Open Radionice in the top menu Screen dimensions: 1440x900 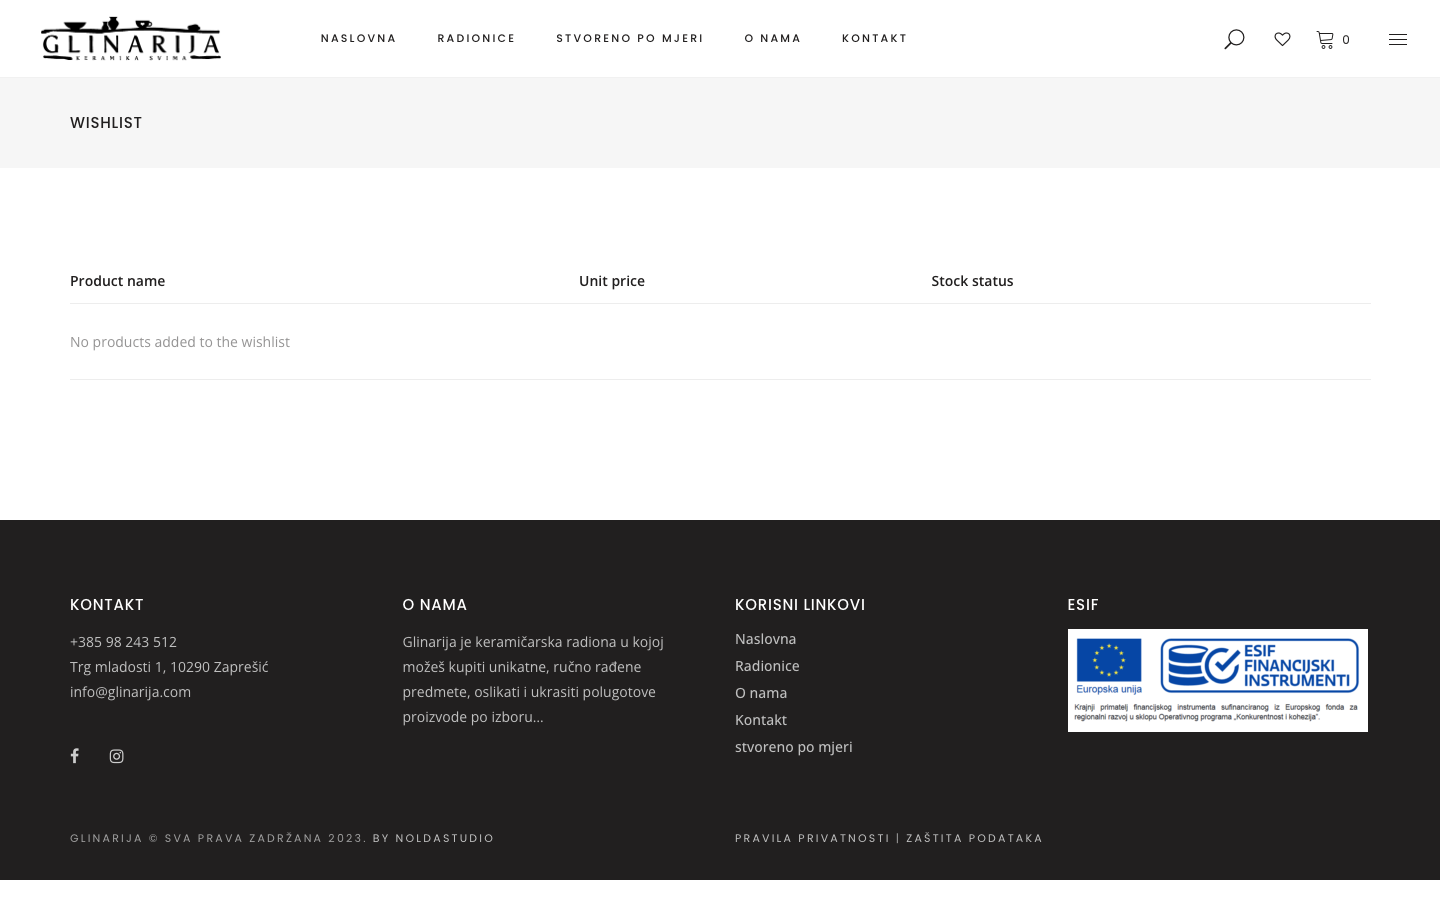pyautogui.click(x=476, y=39)
